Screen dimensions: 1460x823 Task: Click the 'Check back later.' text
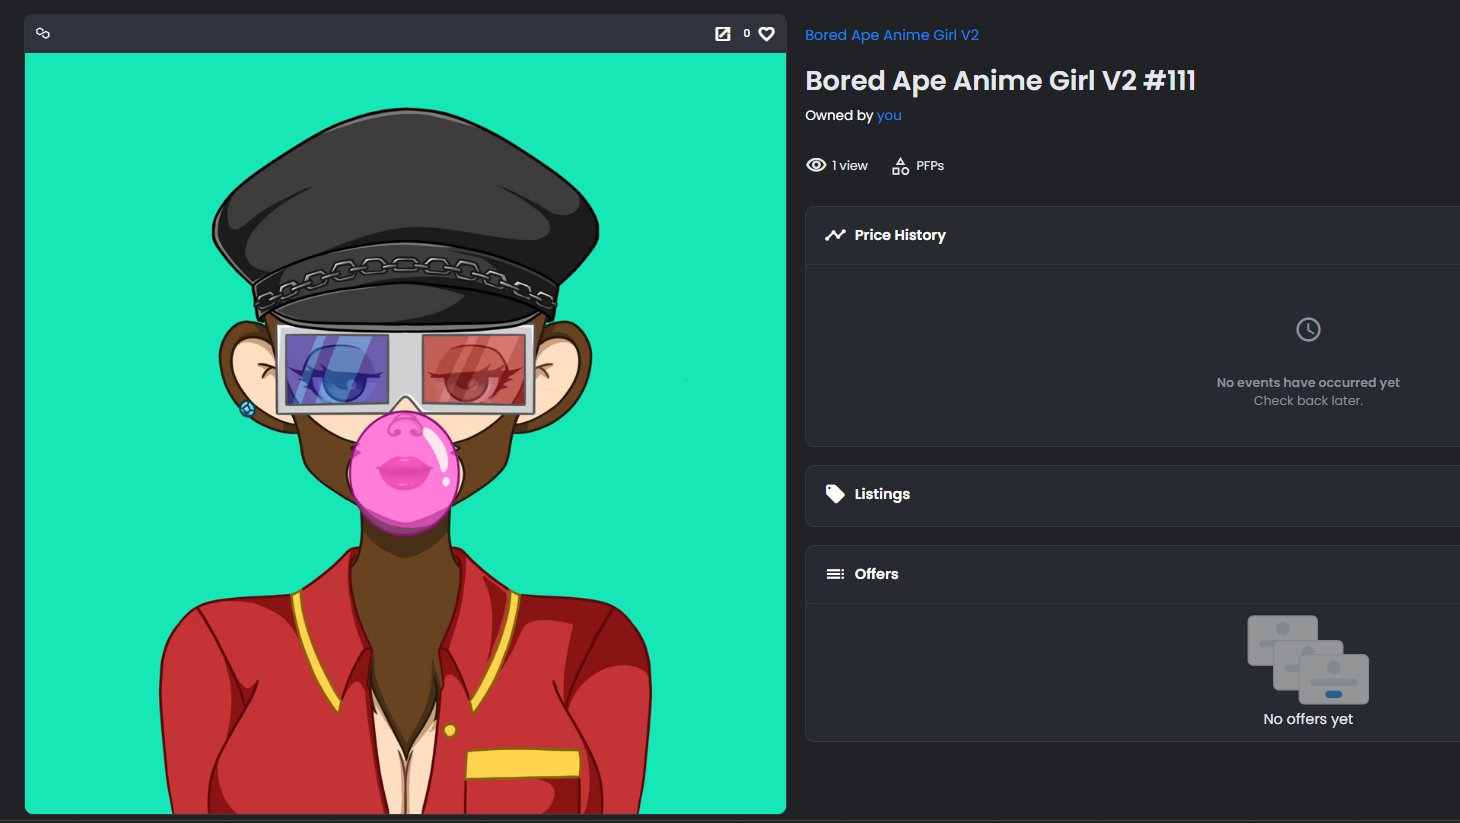pos(1308,401)
